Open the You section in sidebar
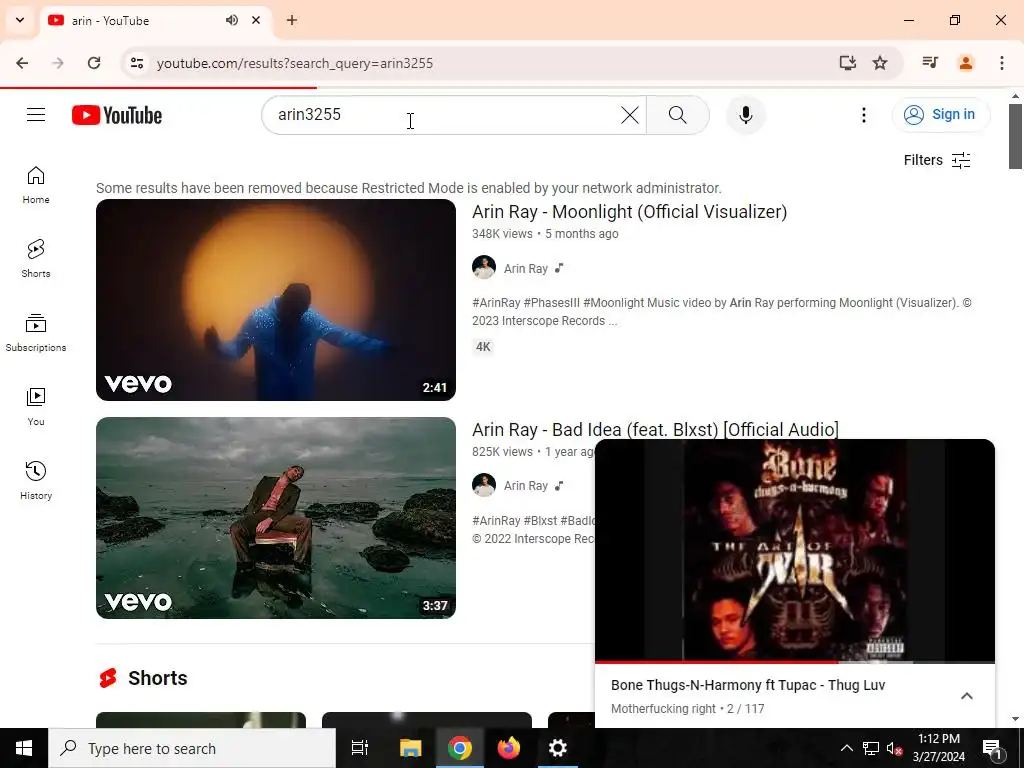Screen dimensions: 1024x768 click(x=36, y=406)
